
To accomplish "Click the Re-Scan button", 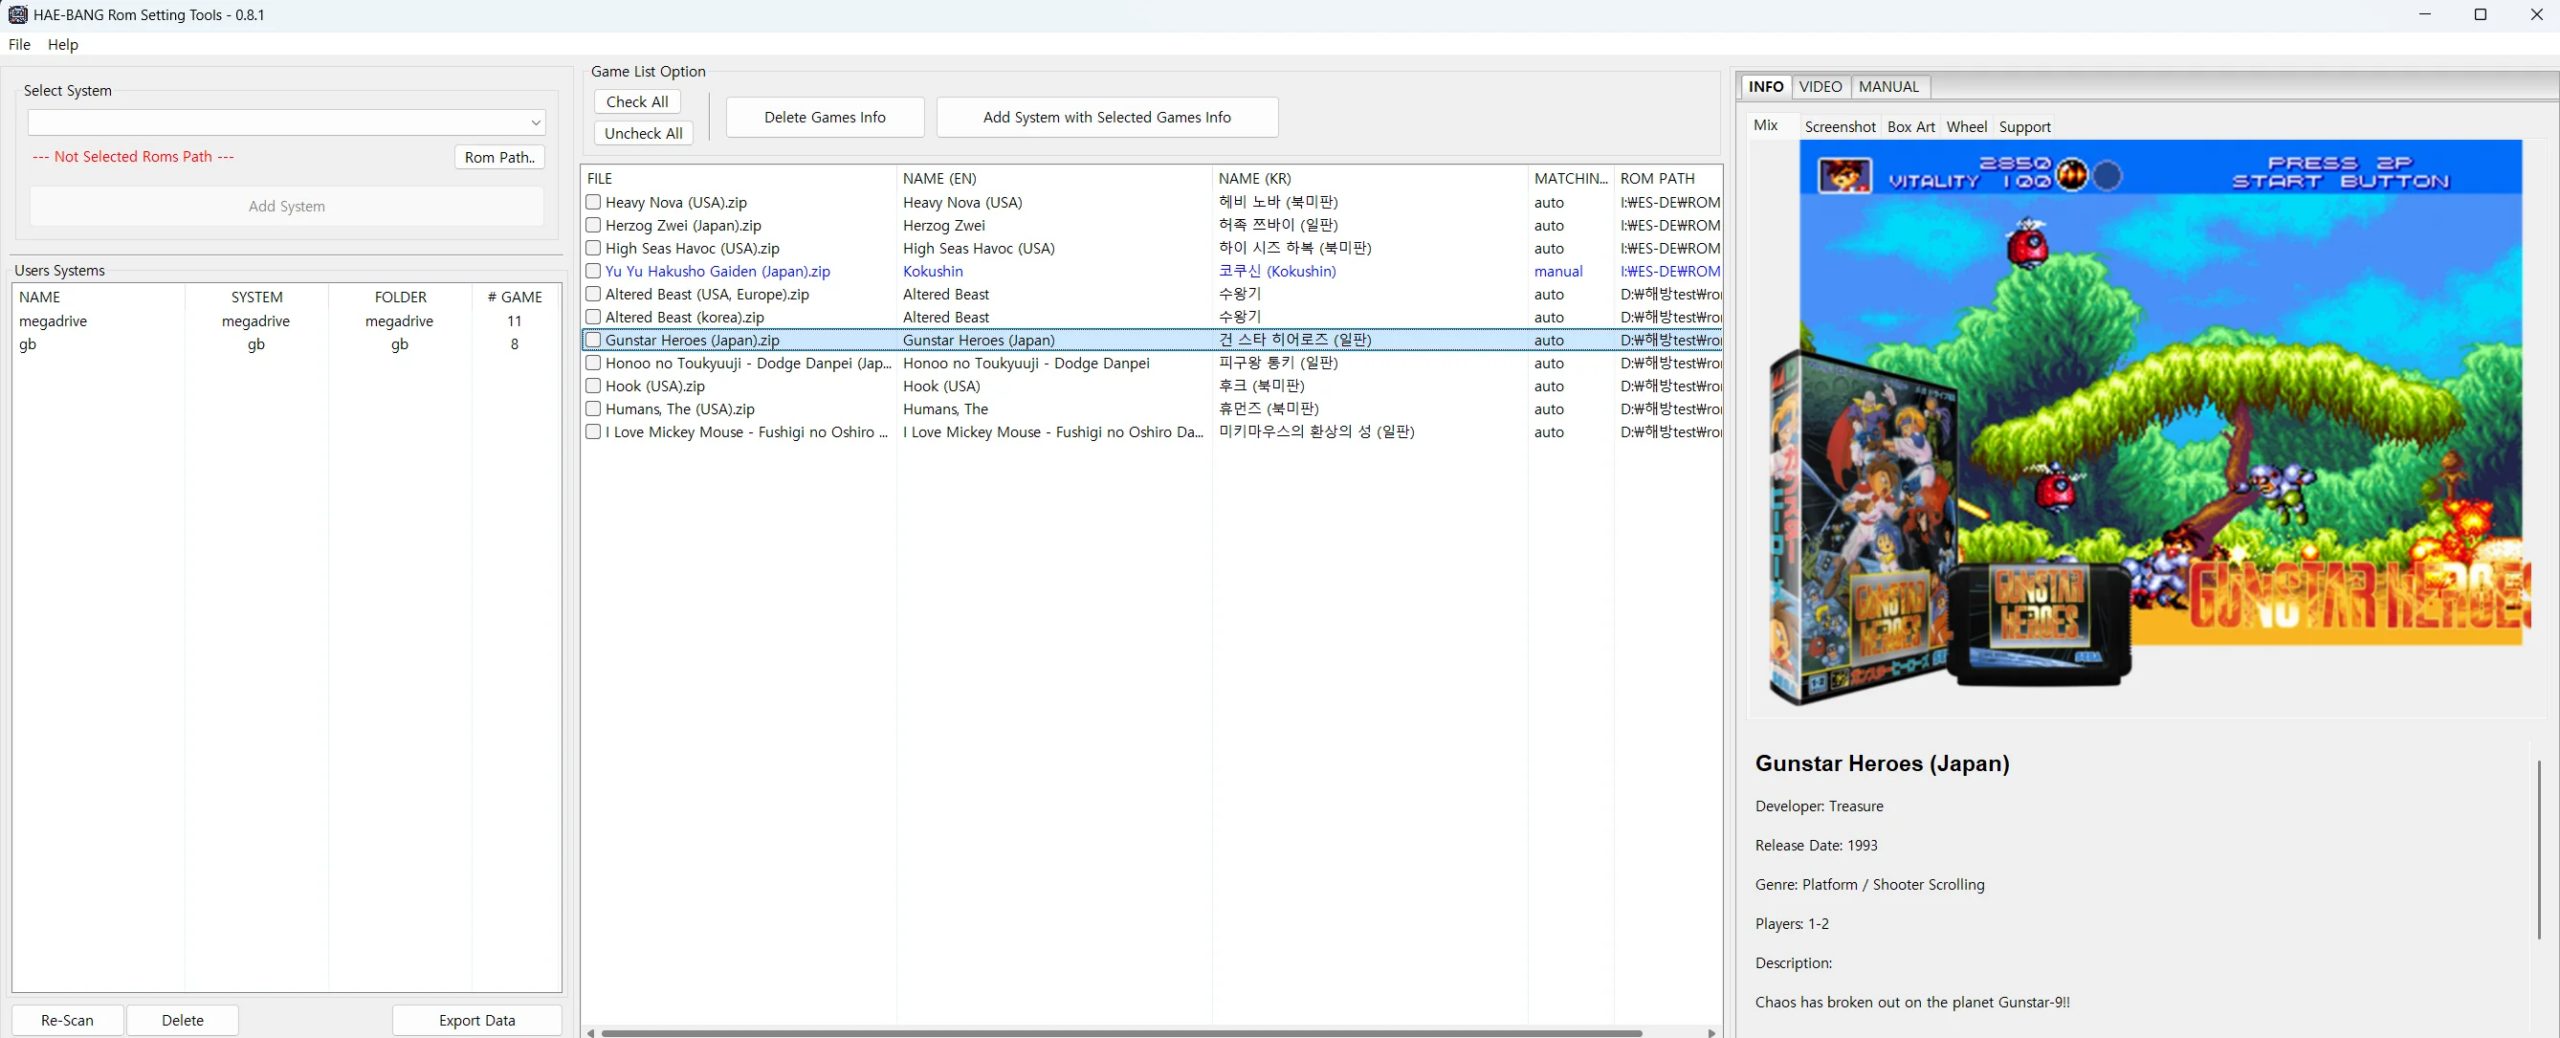I will point(67,1020).
